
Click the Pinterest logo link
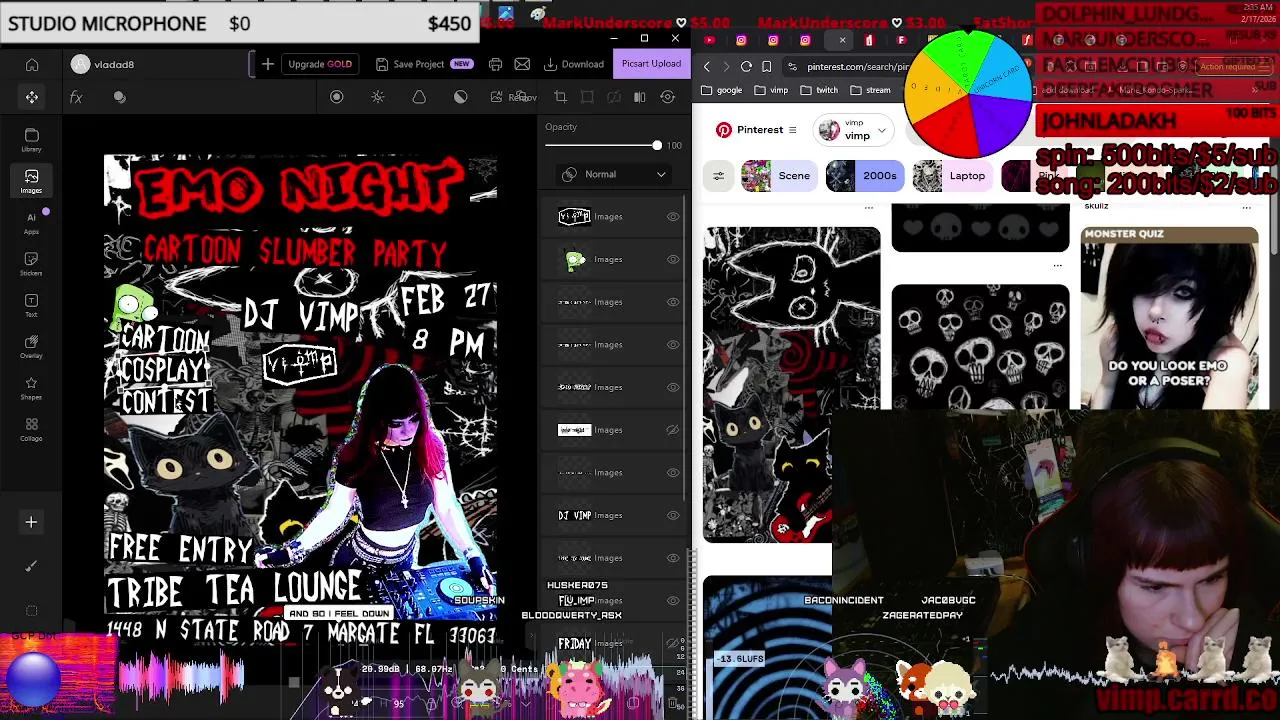(749, 130)
